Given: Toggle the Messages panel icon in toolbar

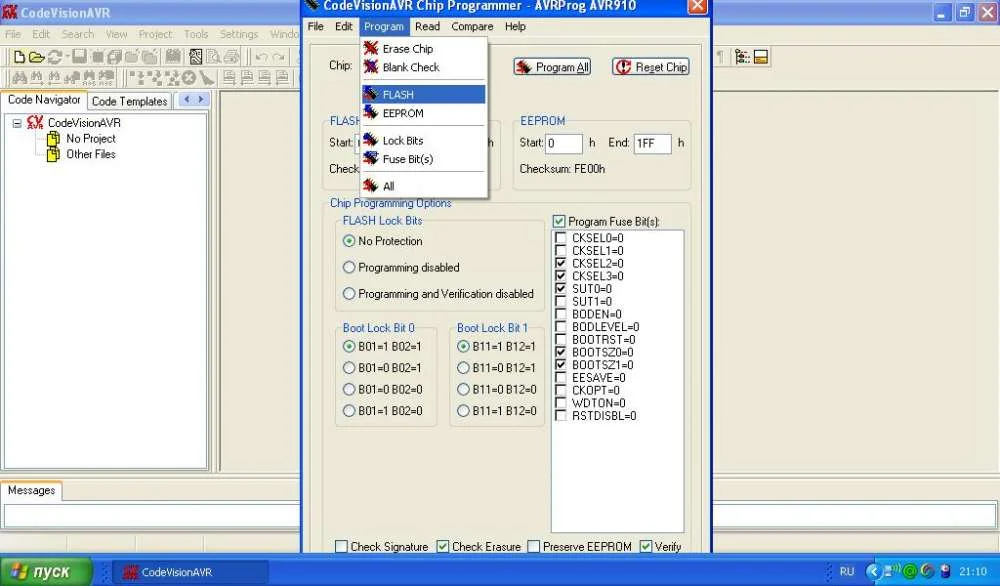Looking at the screenshot, I should (x=760, y=57).
